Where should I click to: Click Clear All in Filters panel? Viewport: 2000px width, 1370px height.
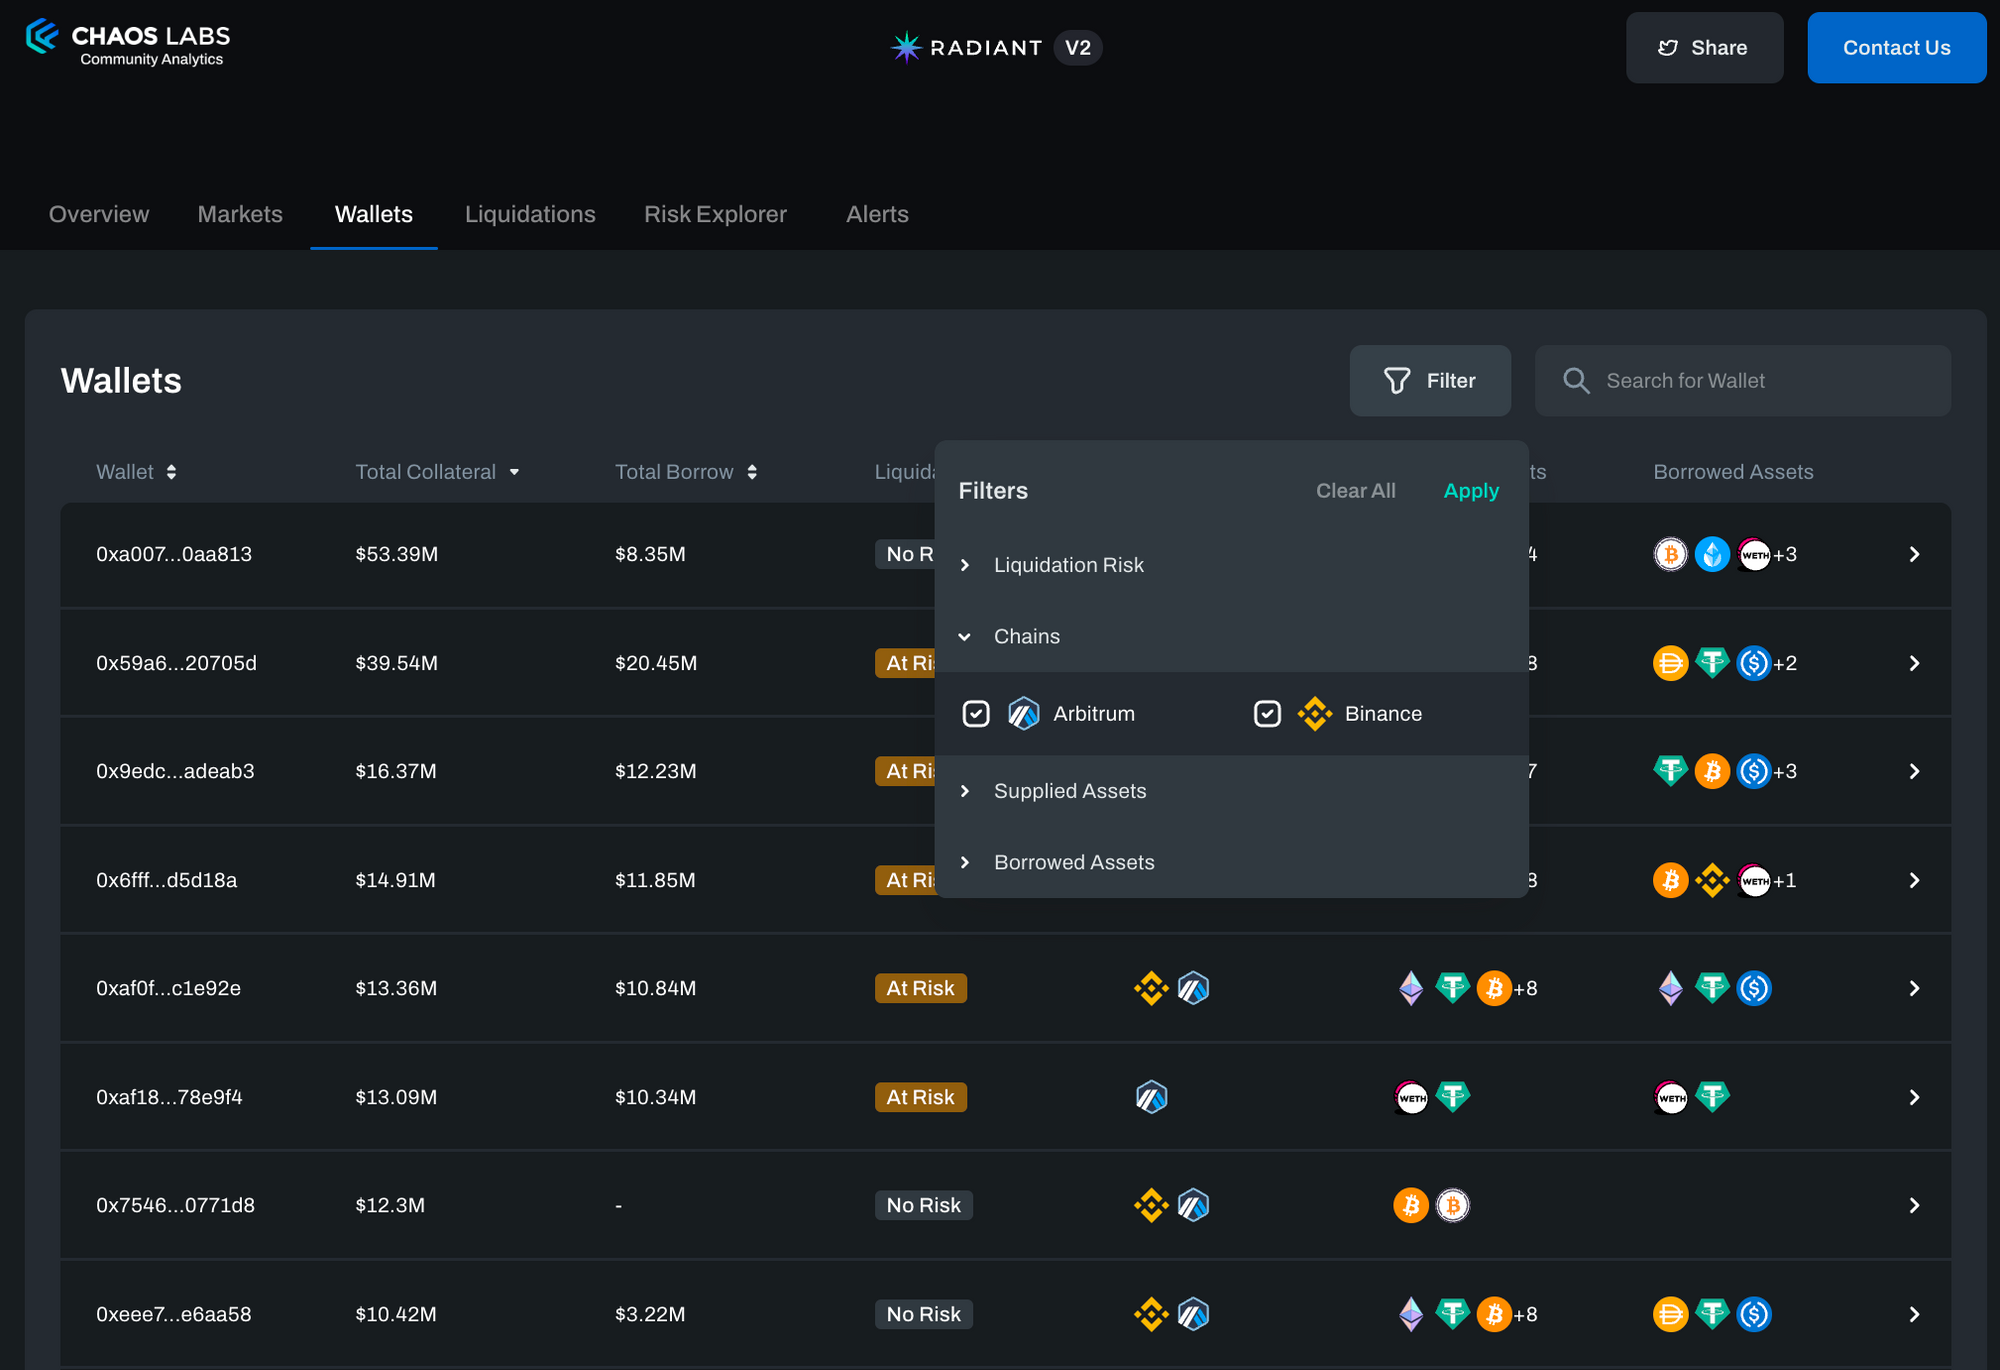[1355, 491]
